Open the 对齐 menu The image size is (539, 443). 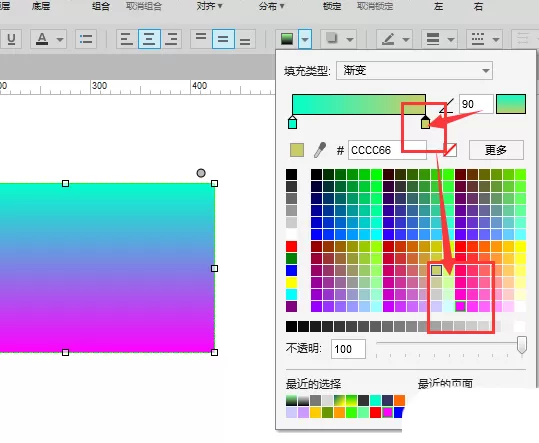[x=209, y=6]
